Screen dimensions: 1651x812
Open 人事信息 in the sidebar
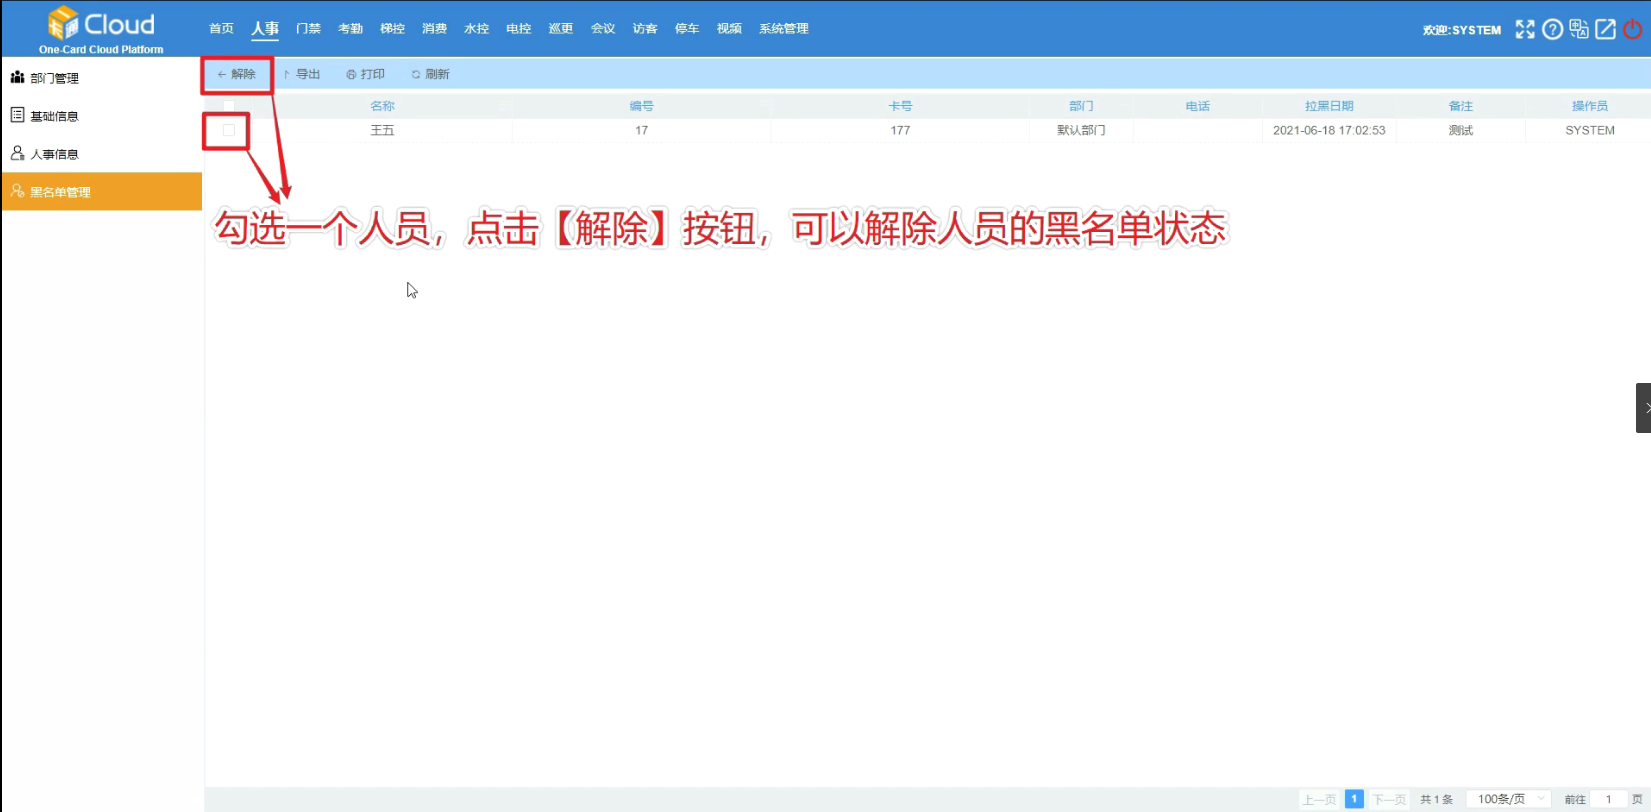point(54,154)
